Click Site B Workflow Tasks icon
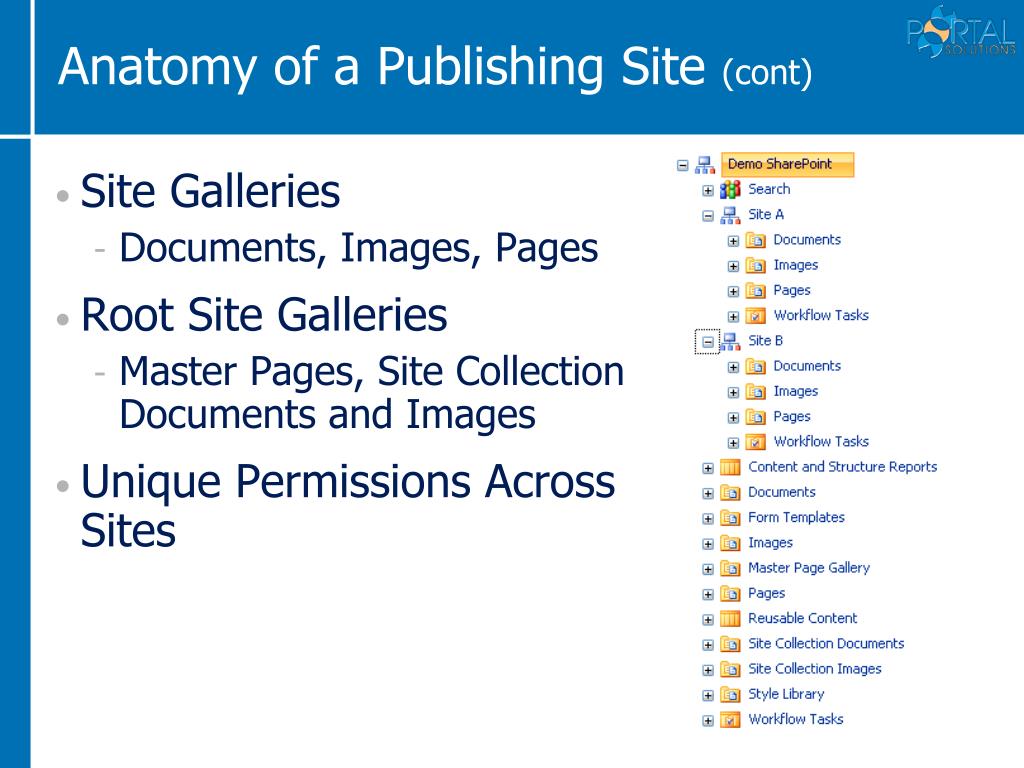Image resolution: width=1024 pixels, height=768 pixels. pyautogui.click(x=756, y=442)
